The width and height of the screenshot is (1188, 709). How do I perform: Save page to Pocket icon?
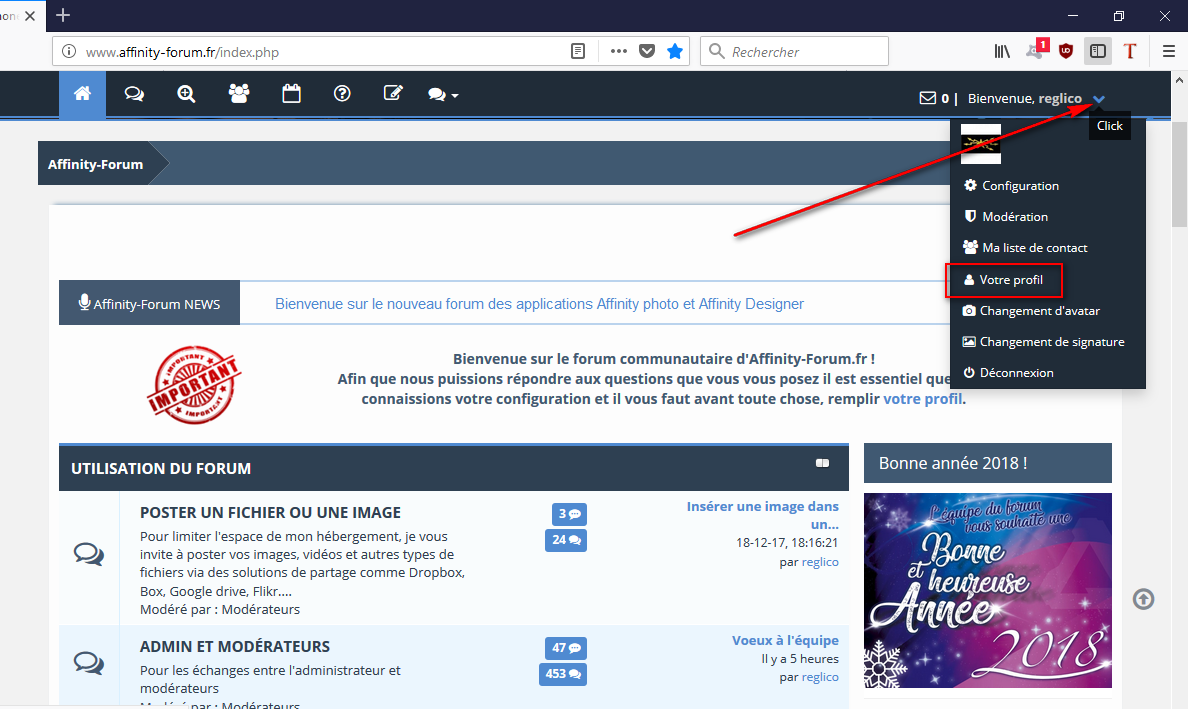pyautogui.click(x=646, y=52)
